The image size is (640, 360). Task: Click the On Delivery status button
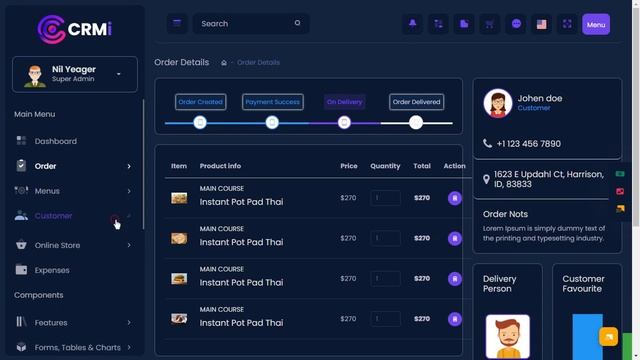344,102
